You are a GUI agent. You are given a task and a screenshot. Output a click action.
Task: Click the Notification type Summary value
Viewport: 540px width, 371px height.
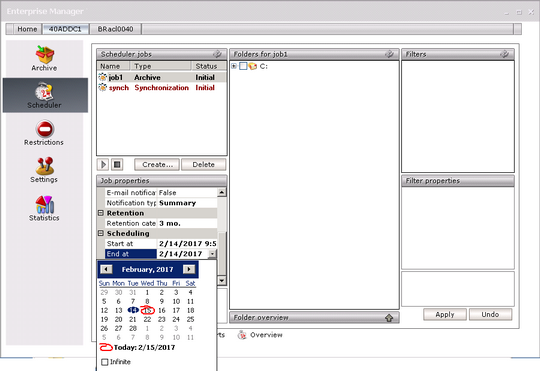point(187,203)
